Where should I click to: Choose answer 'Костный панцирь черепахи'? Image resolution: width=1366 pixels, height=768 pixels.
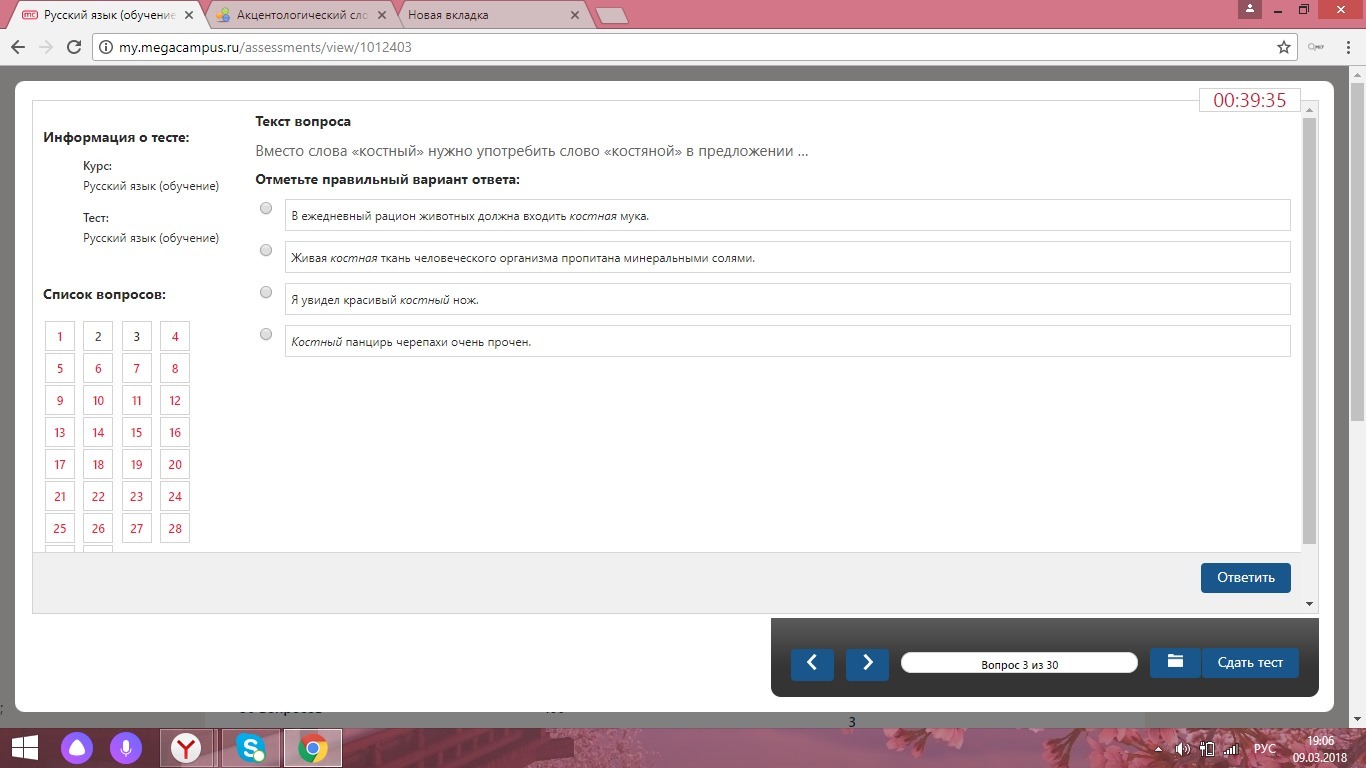(266, 334)
